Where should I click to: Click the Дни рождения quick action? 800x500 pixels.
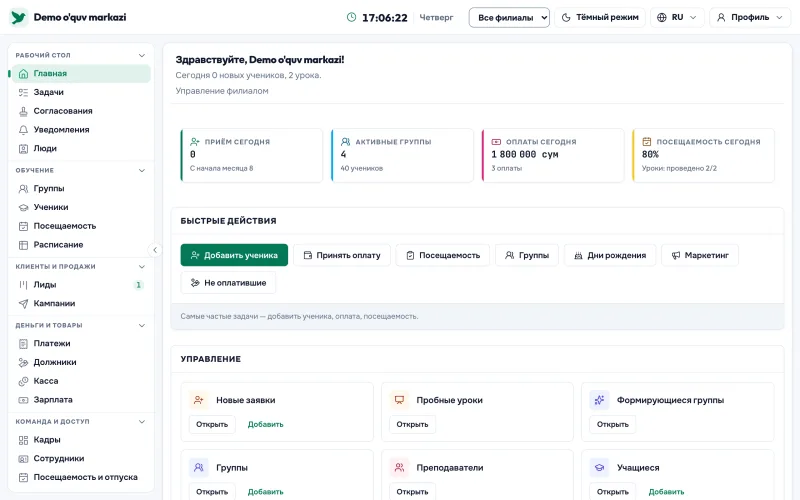click(610, 255)
